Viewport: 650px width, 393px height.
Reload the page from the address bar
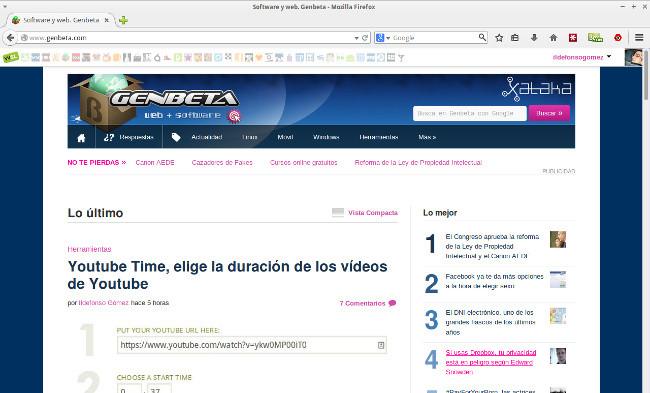[x=365, y=38]
